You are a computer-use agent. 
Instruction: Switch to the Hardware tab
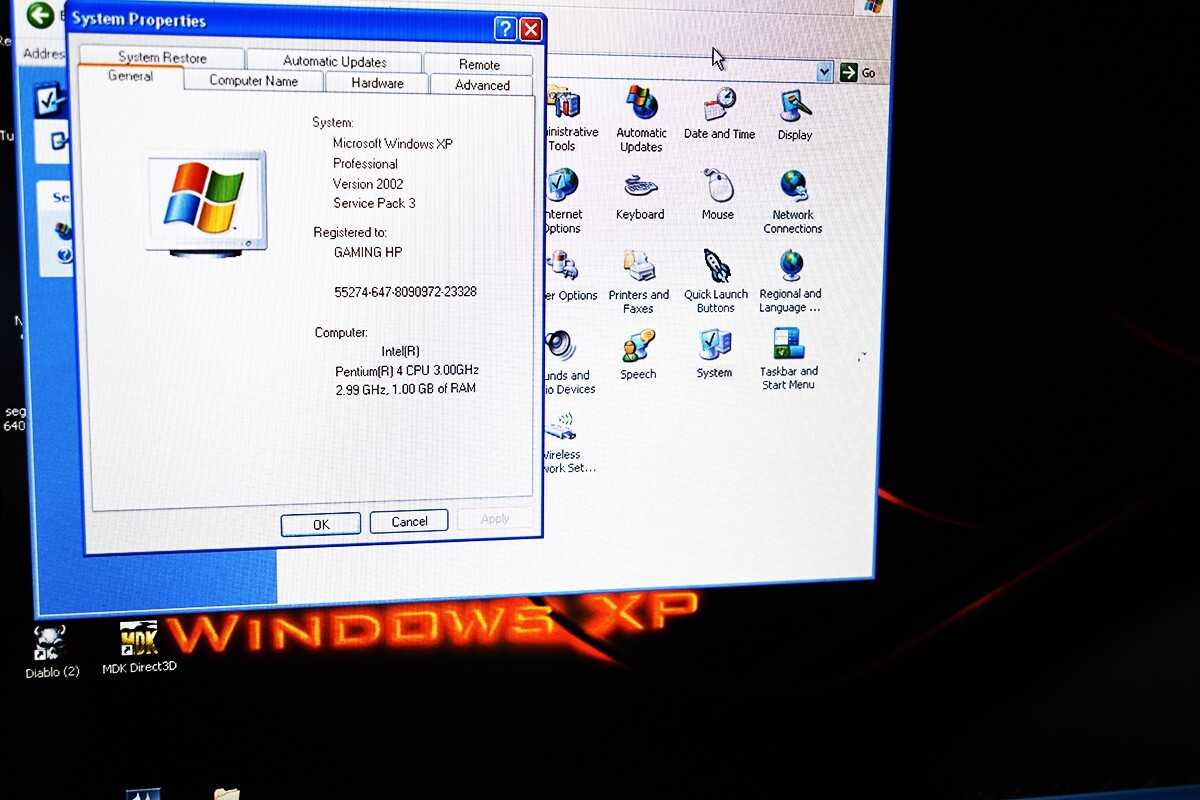pos(377,83)
